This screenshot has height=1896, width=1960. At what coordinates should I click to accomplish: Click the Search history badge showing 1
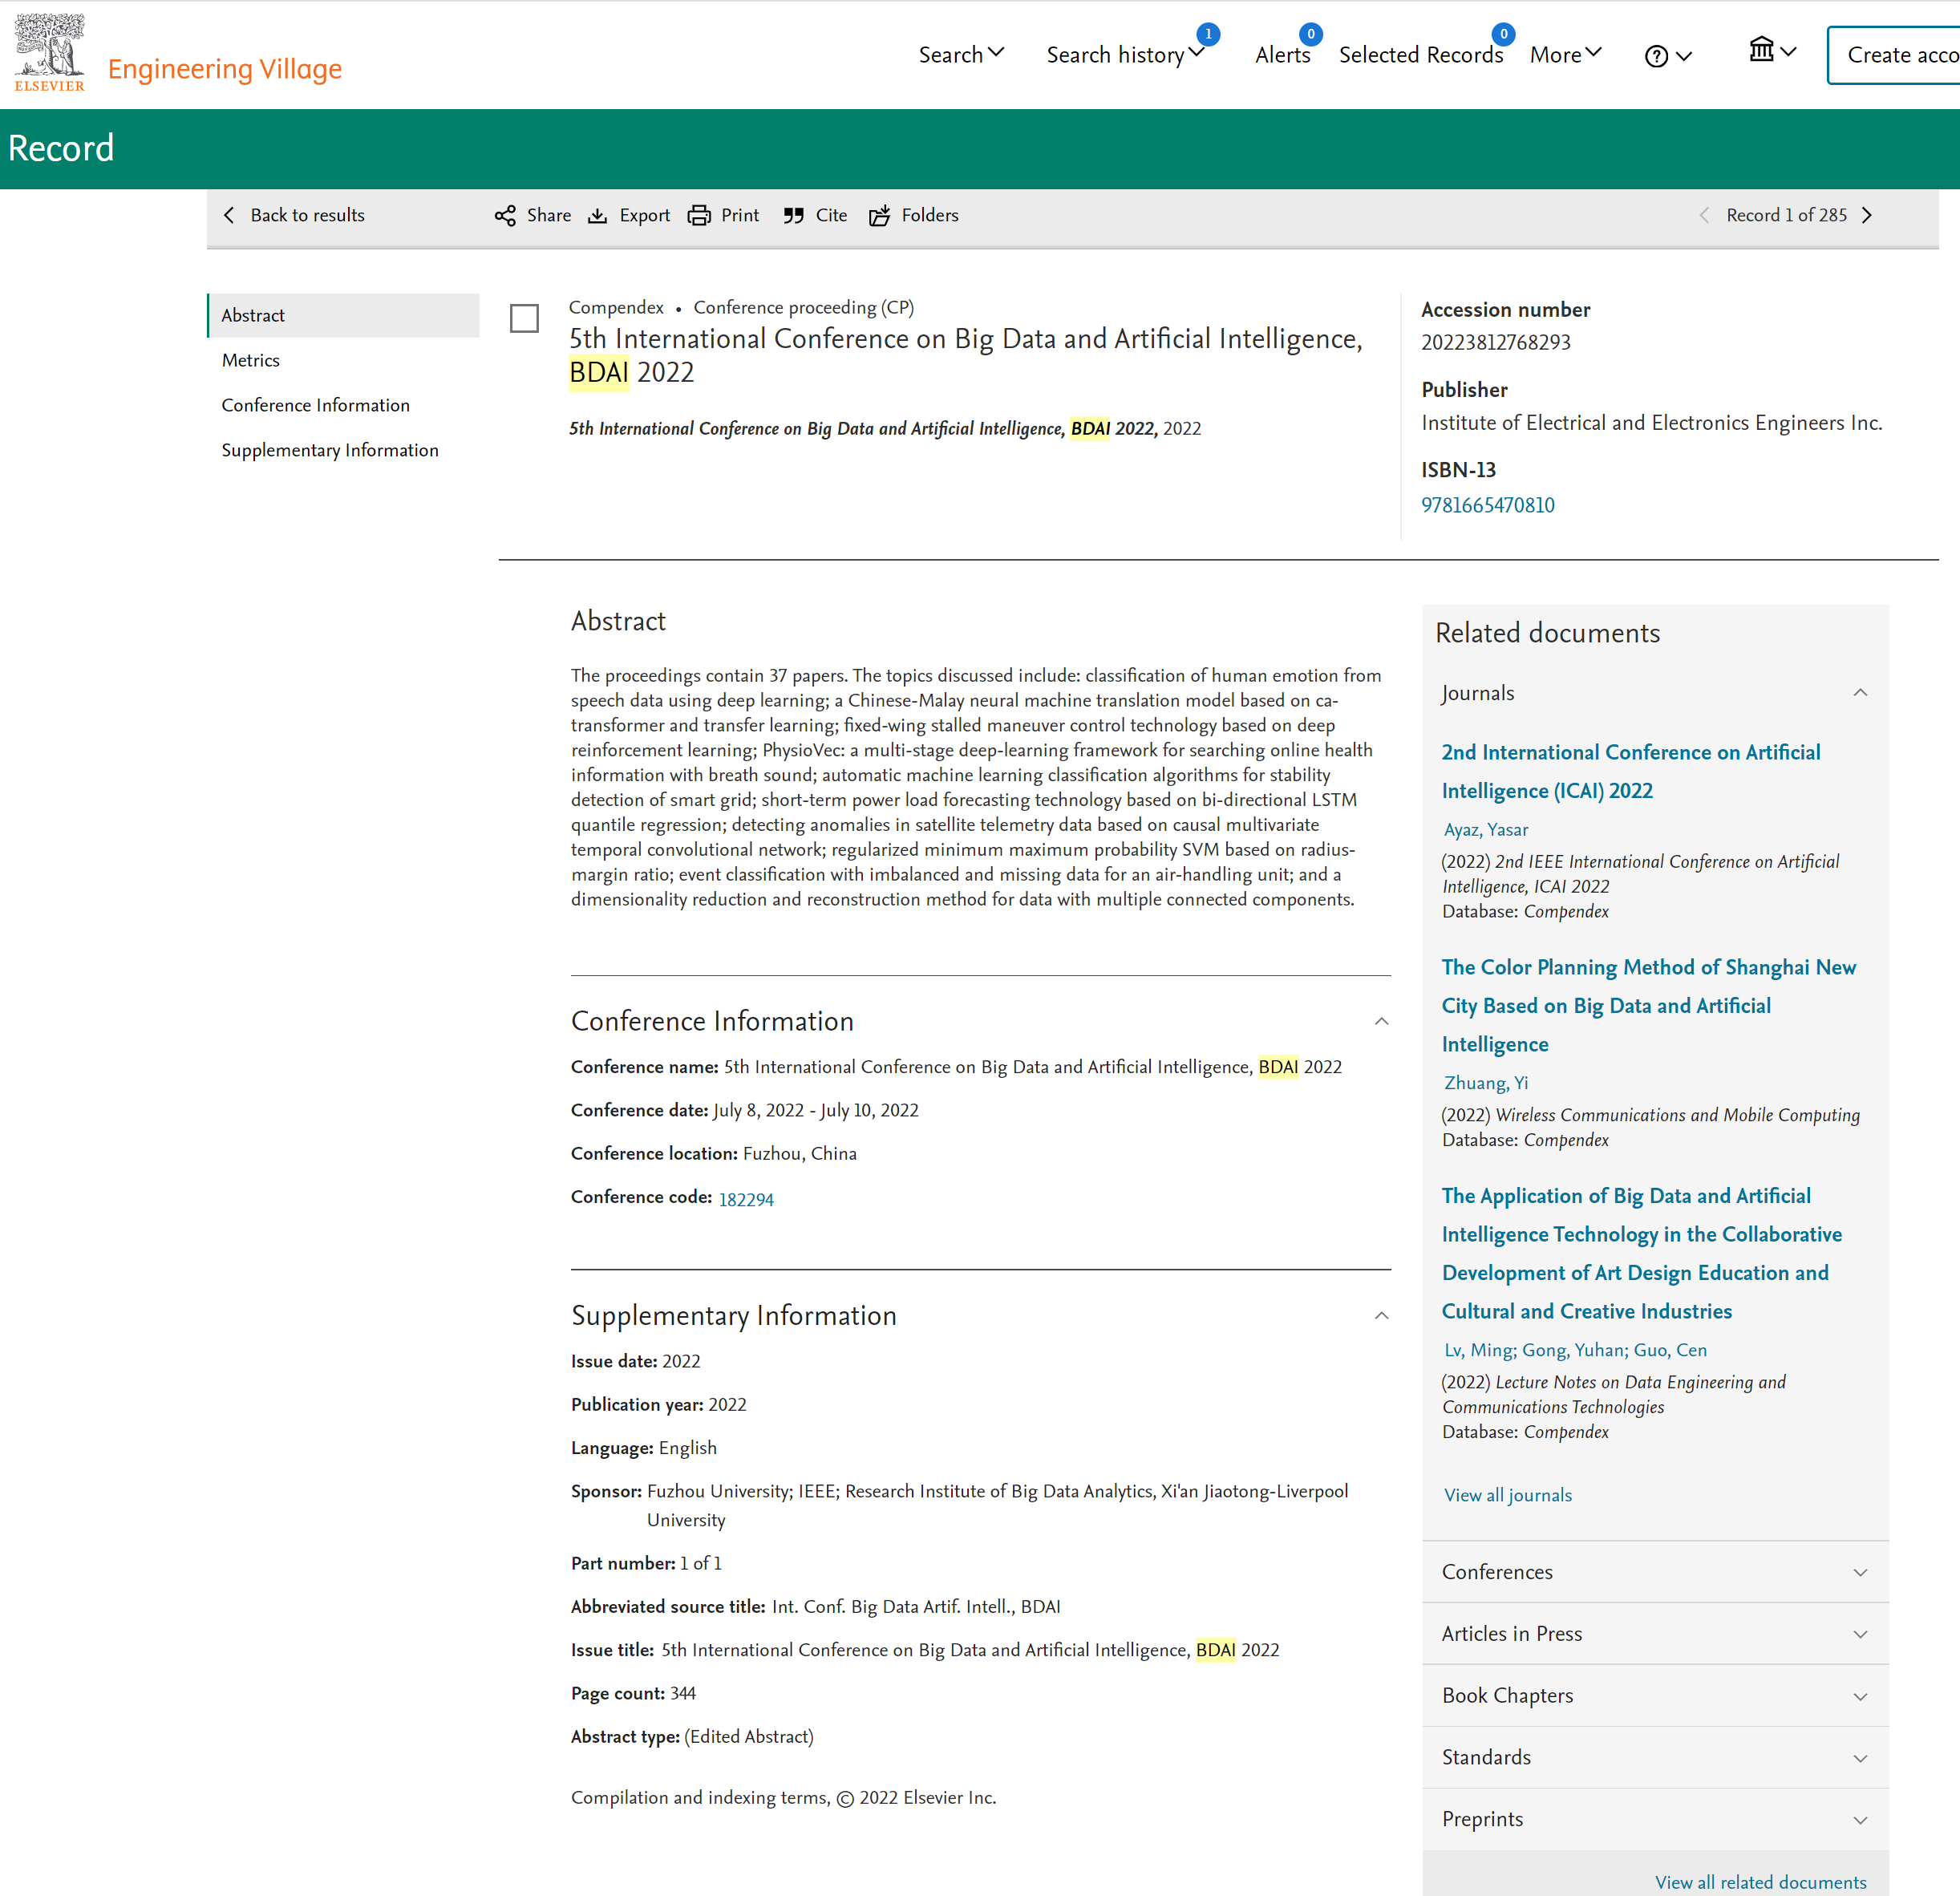(x=1208, y=34)
